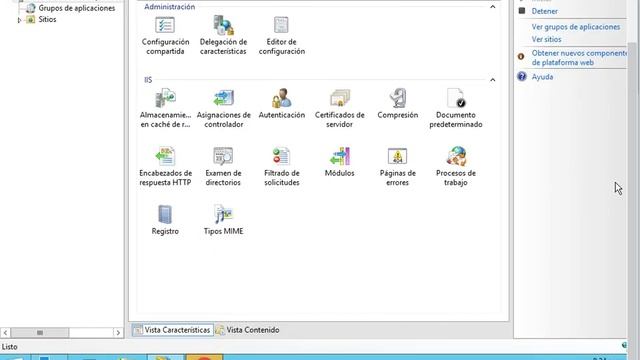Expand the Sitios tree node
640x360 pixels.
click(19, 20)
